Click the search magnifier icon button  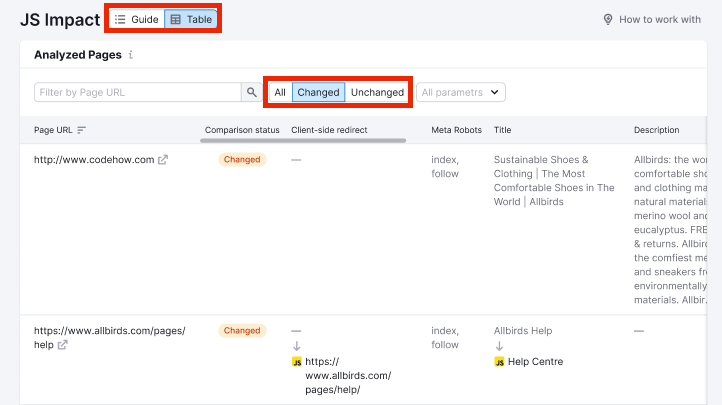(x=252, y=92)
